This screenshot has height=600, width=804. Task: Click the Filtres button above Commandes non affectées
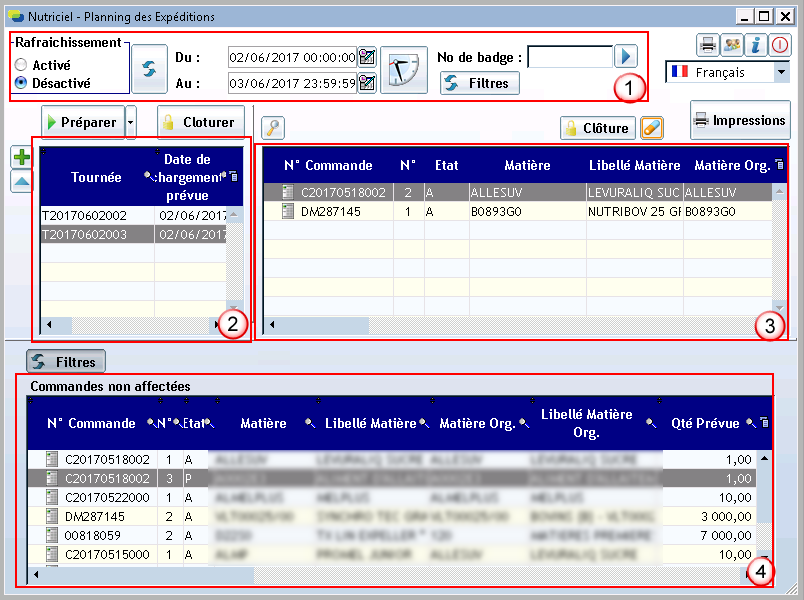coord(66,362)
